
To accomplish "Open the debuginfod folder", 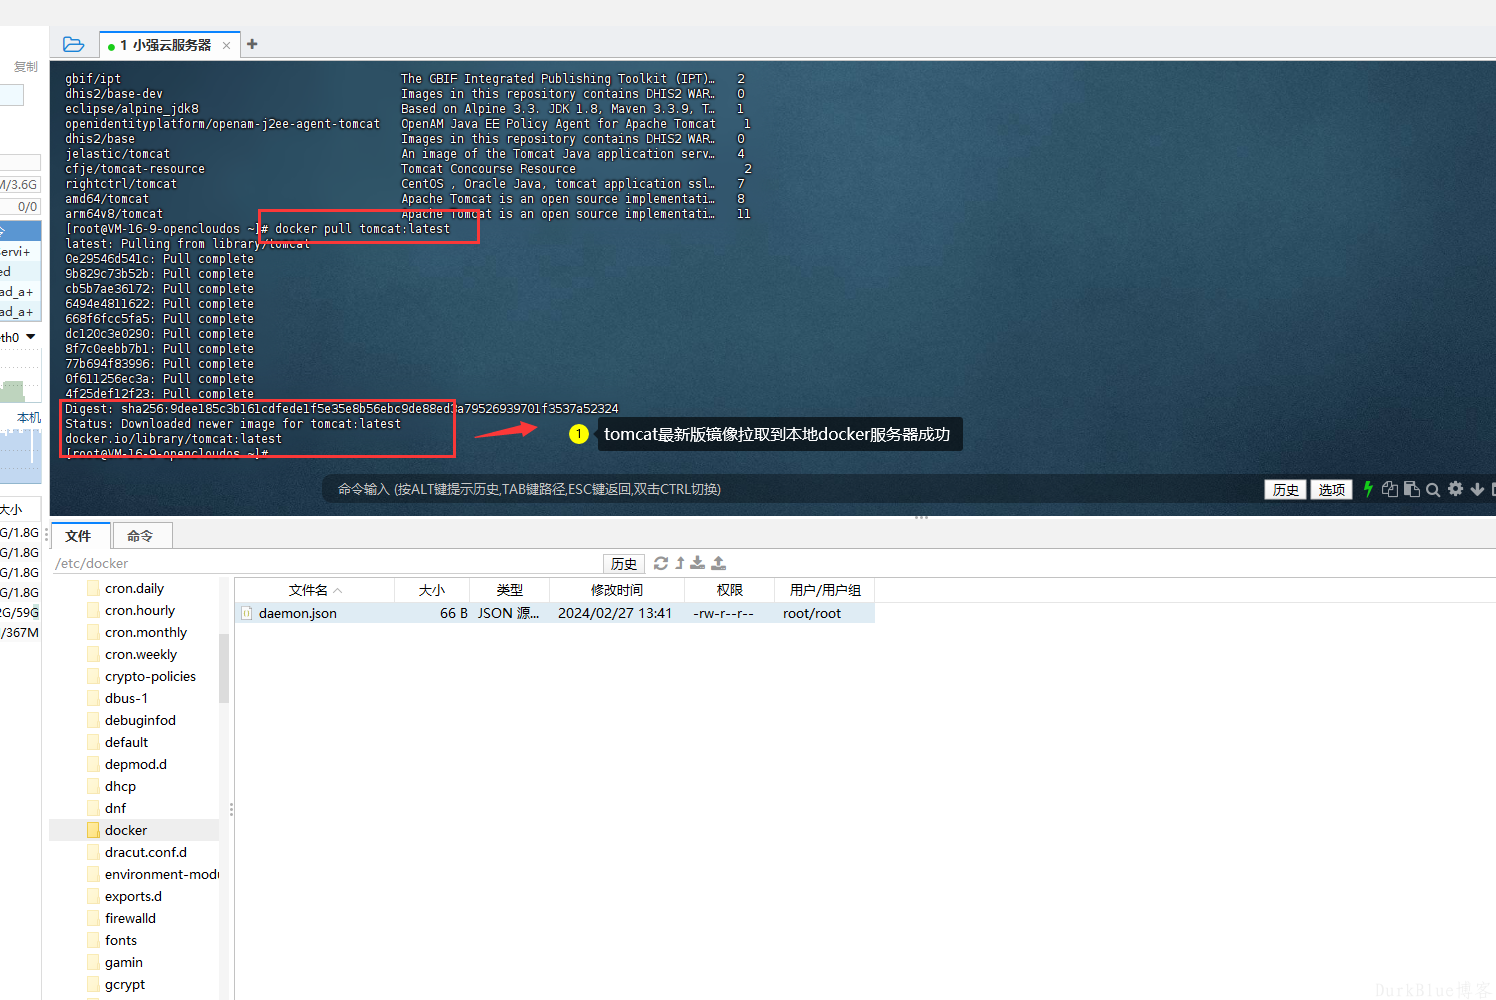I will pos(140,720).
